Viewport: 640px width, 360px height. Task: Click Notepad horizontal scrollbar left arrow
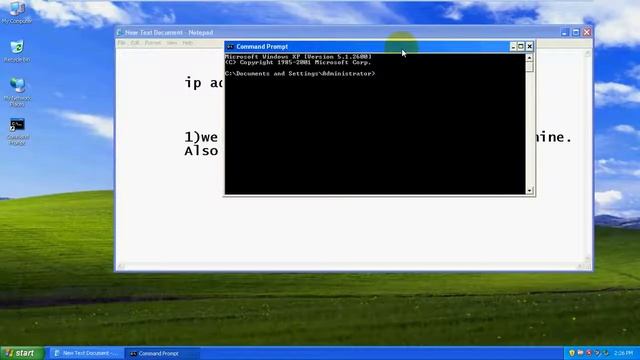pyautogui.click(x=121, y=267)
